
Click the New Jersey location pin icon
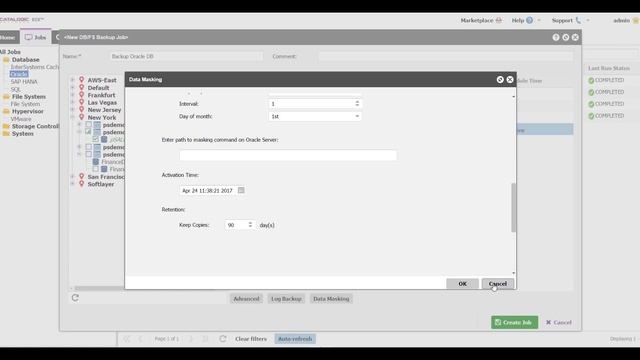82,109
